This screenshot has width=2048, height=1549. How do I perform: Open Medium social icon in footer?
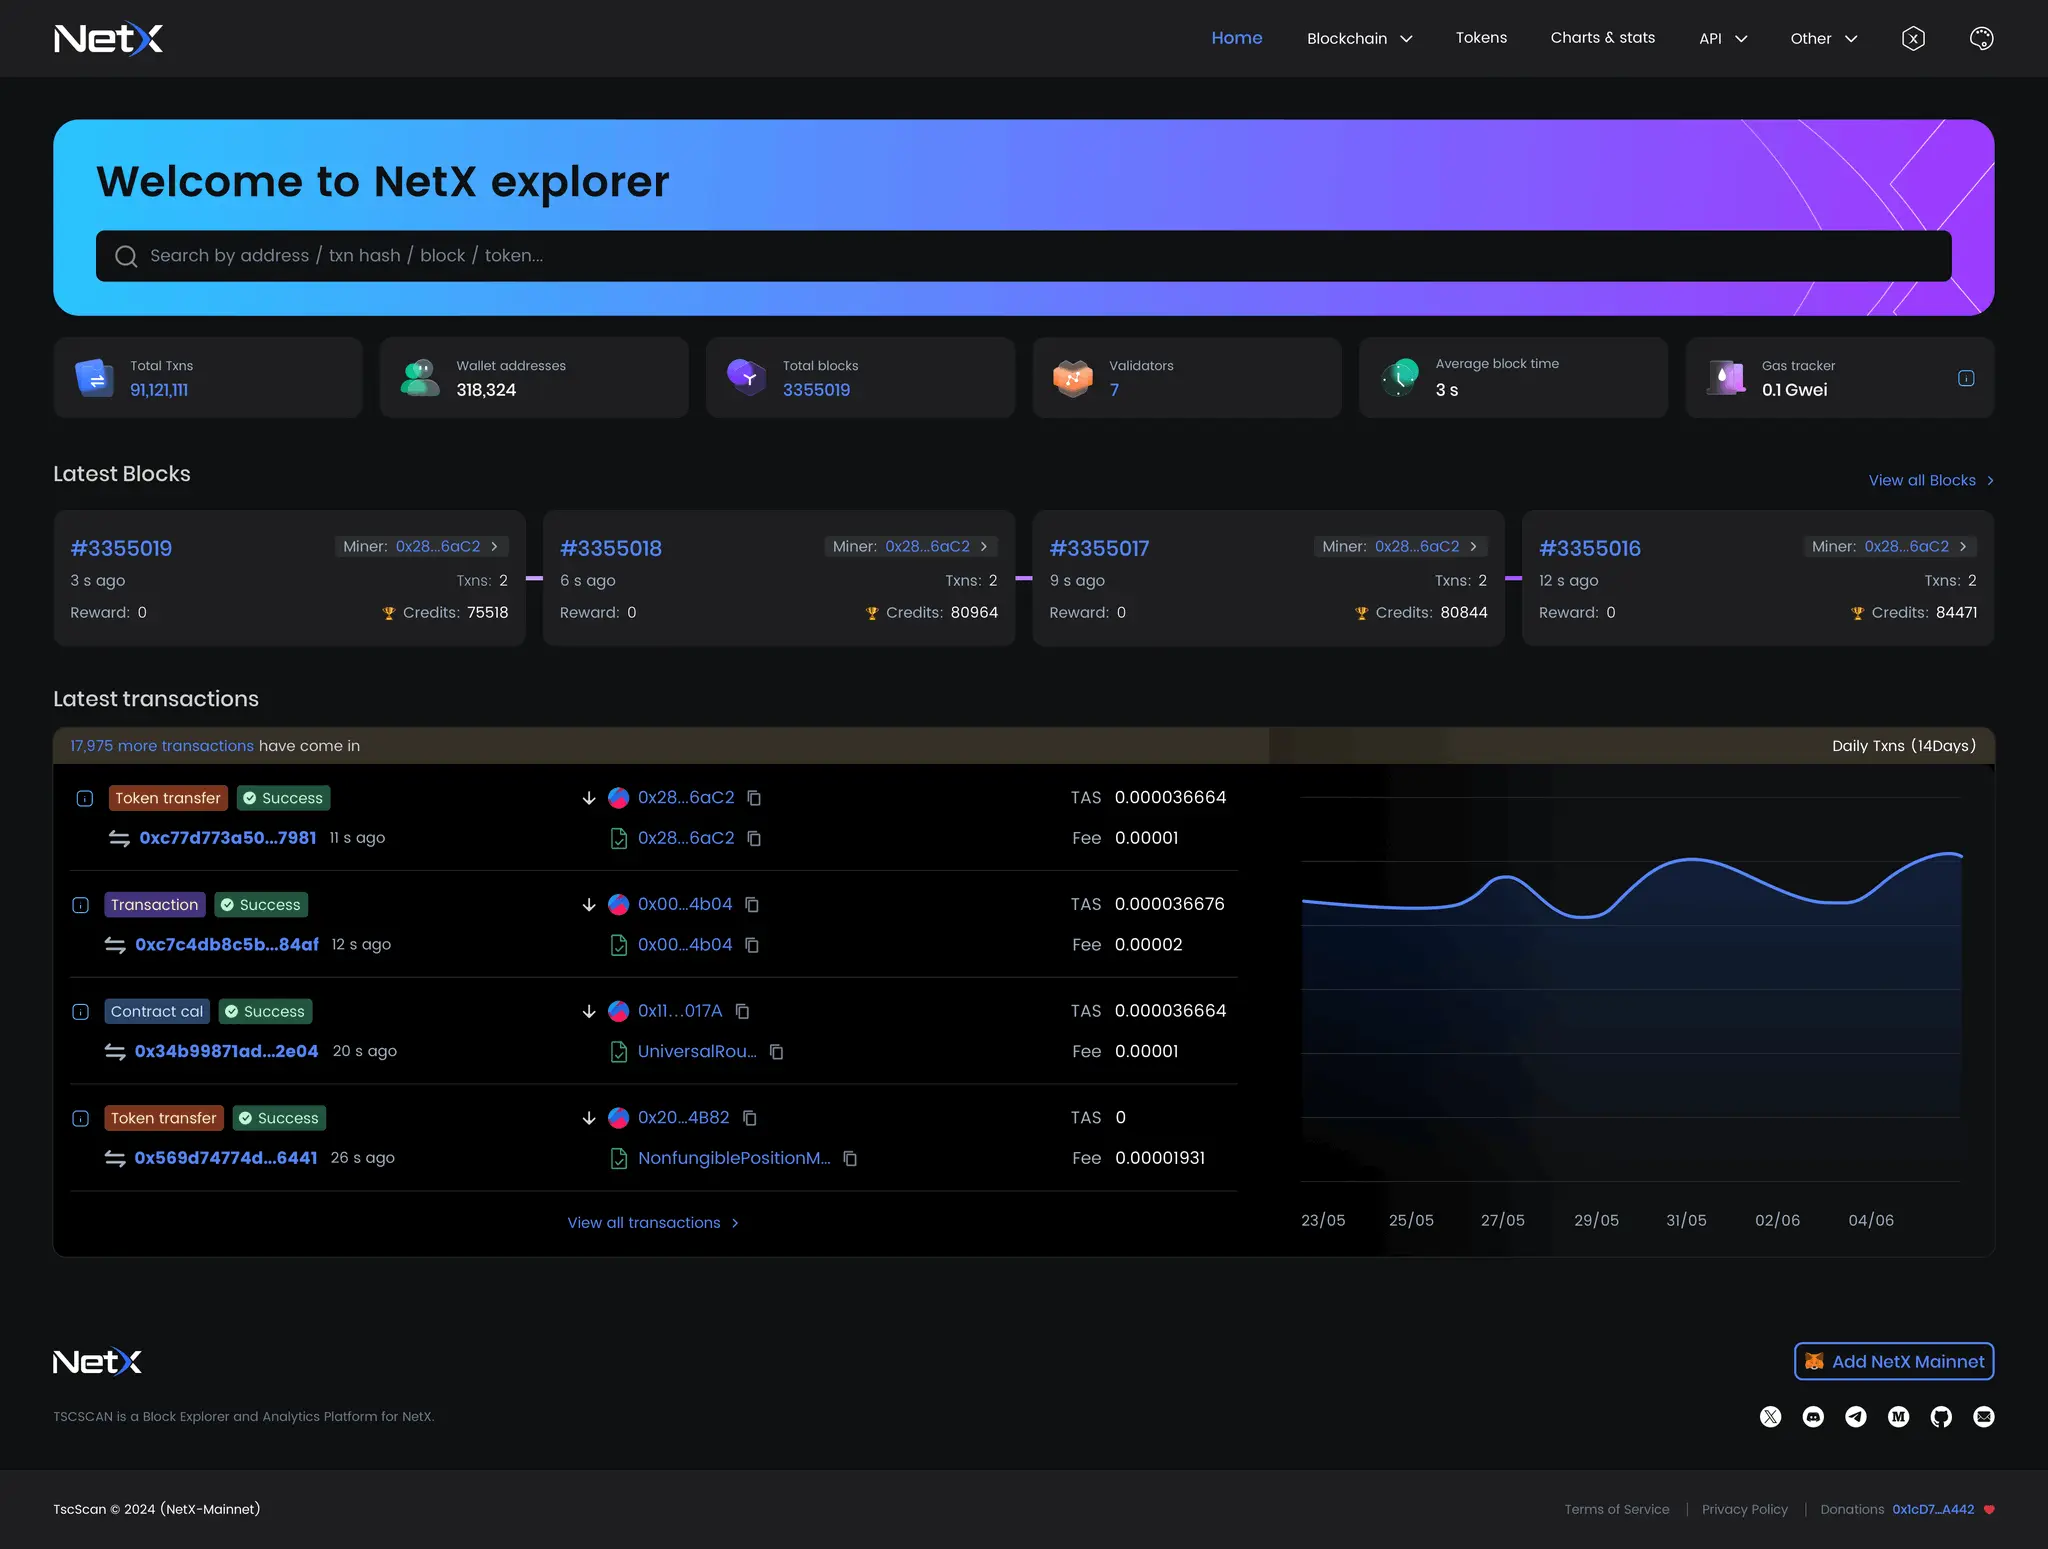(1898, 1417)
